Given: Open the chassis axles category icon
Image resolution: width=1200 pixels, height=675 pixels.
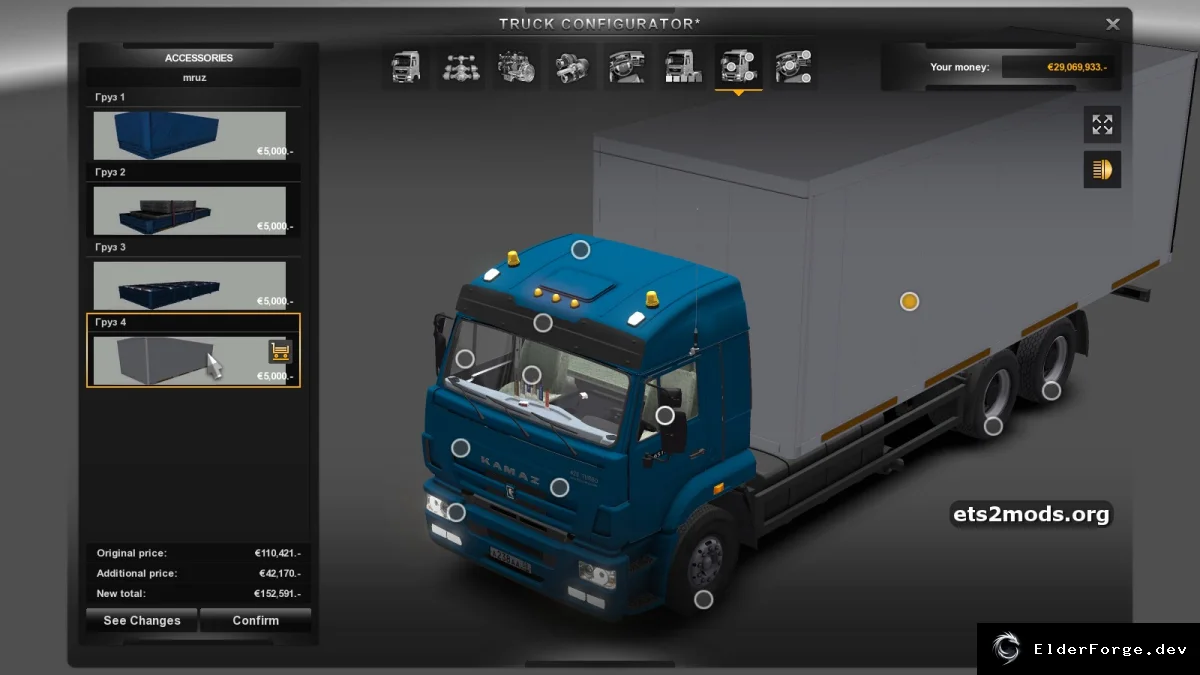Looking at the screenshot, I should (x=461, y=67).
